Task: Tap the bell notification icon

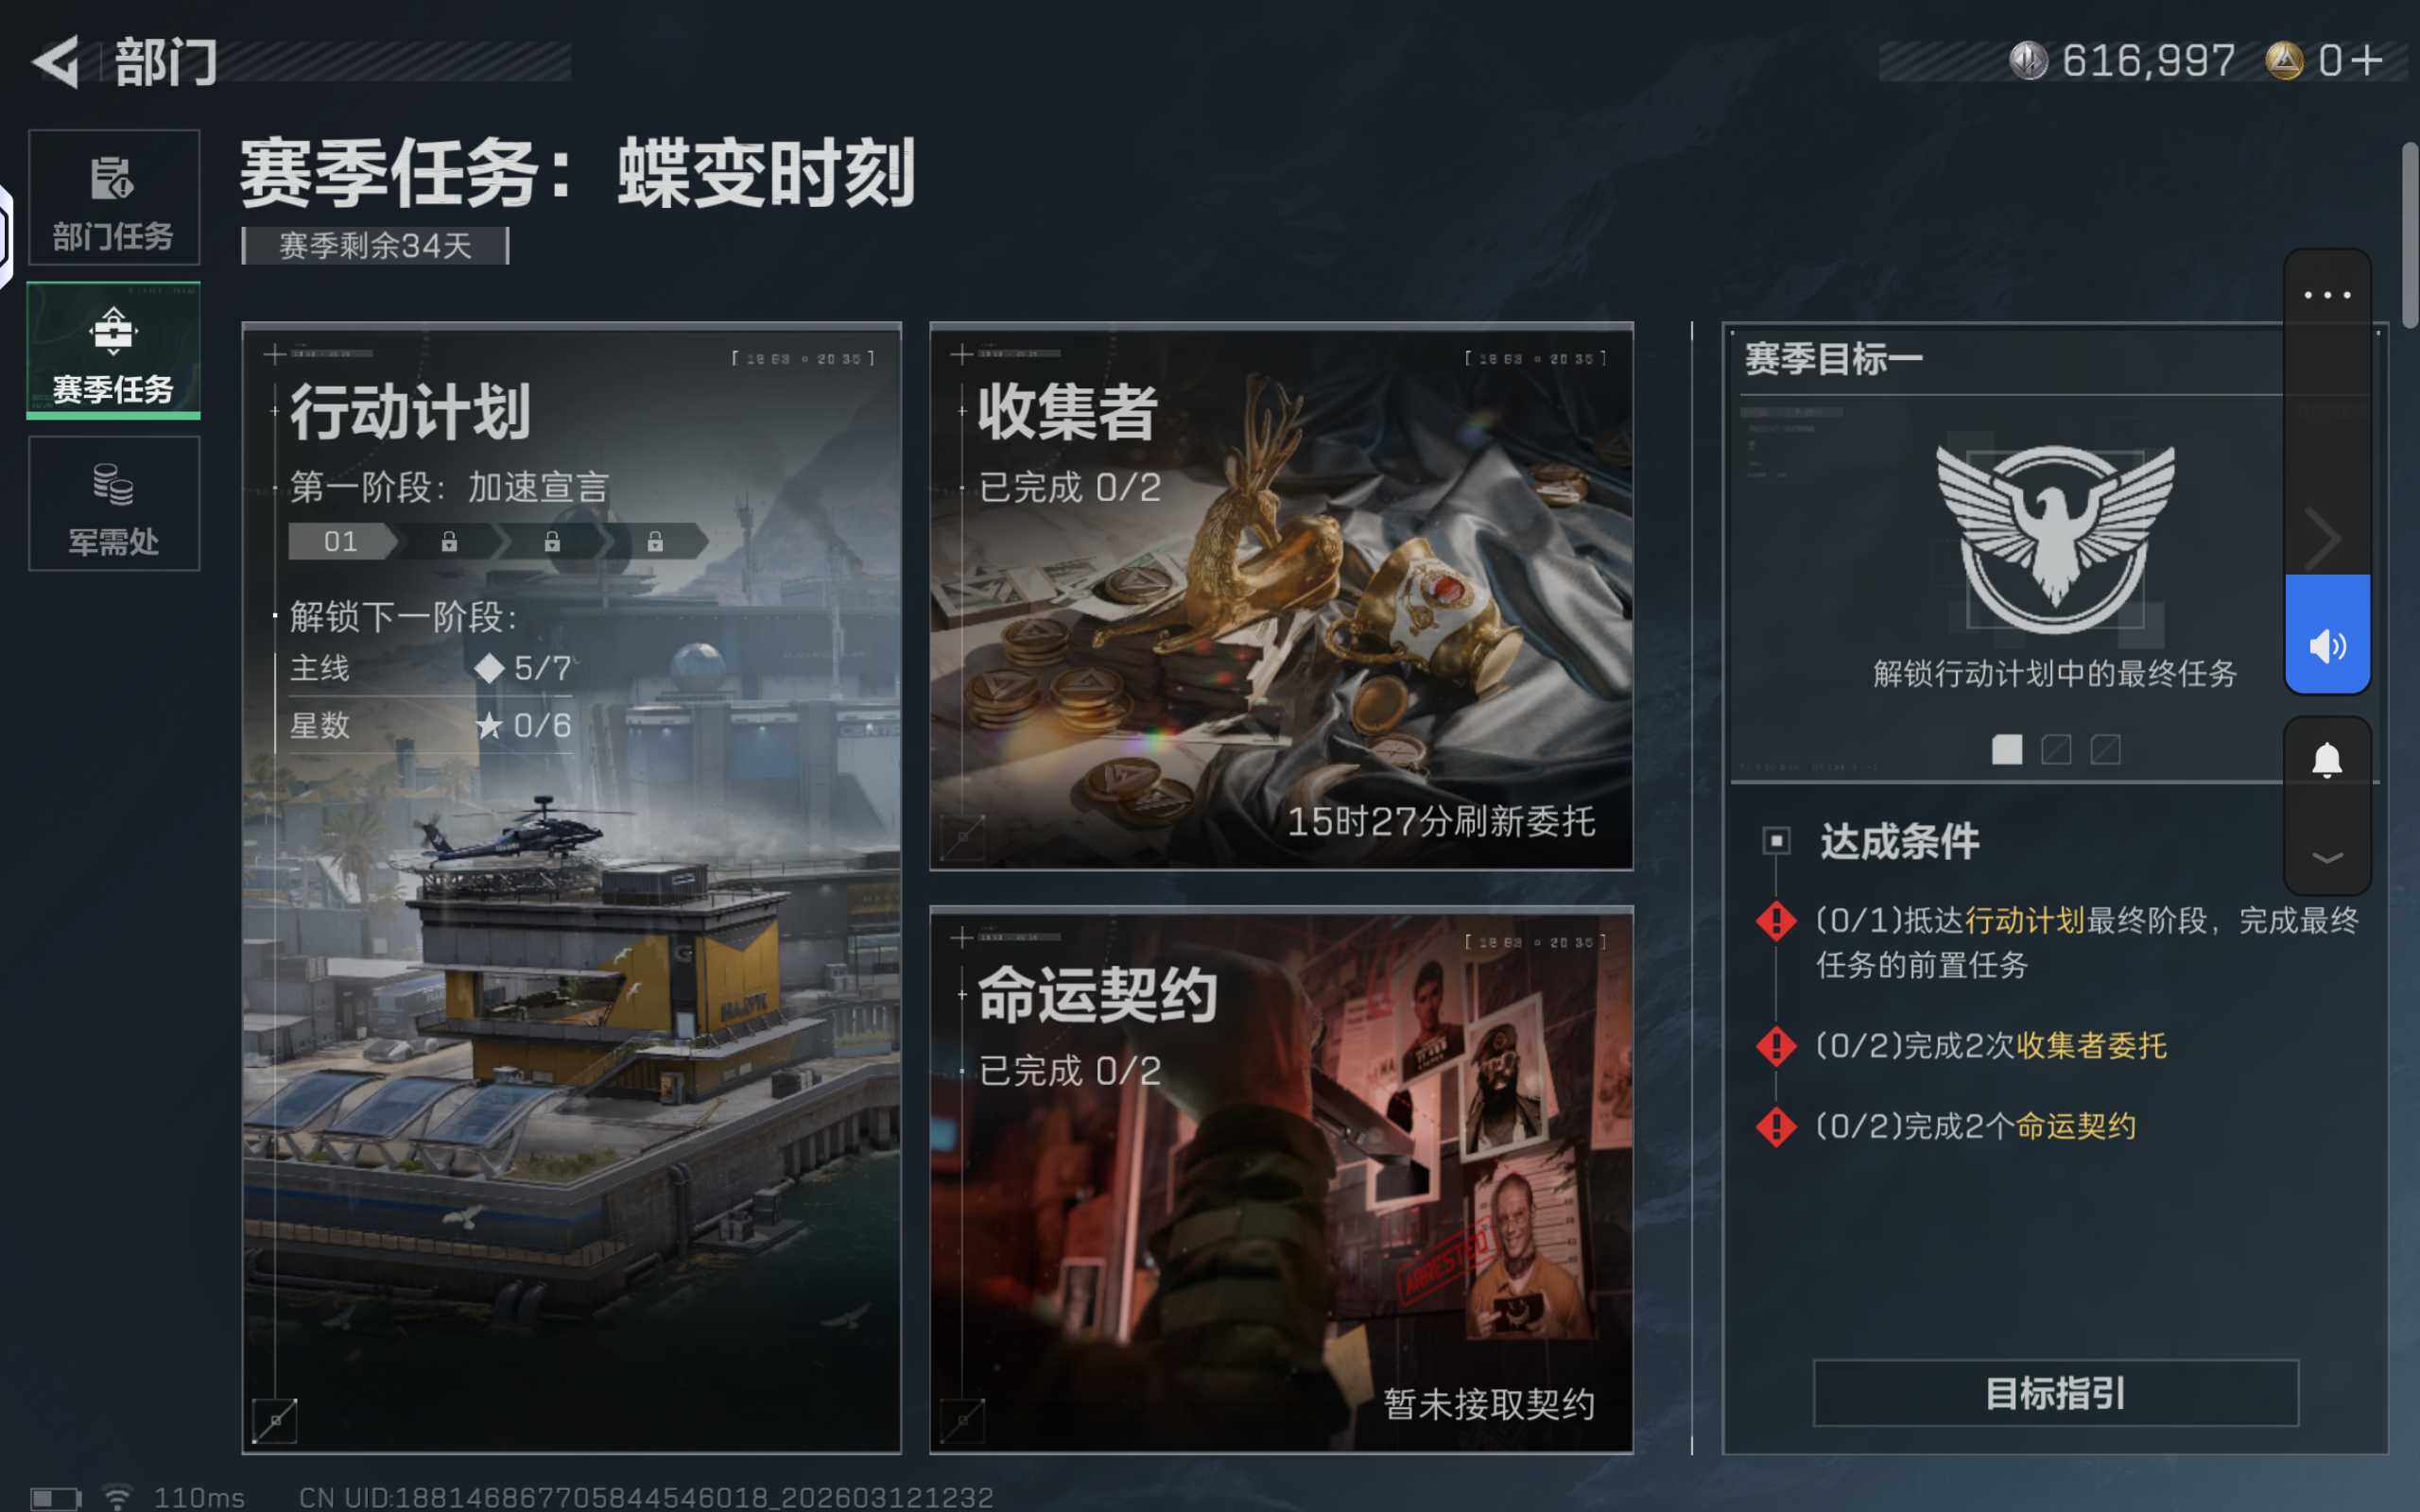Action: click(x=2327, y=761)
